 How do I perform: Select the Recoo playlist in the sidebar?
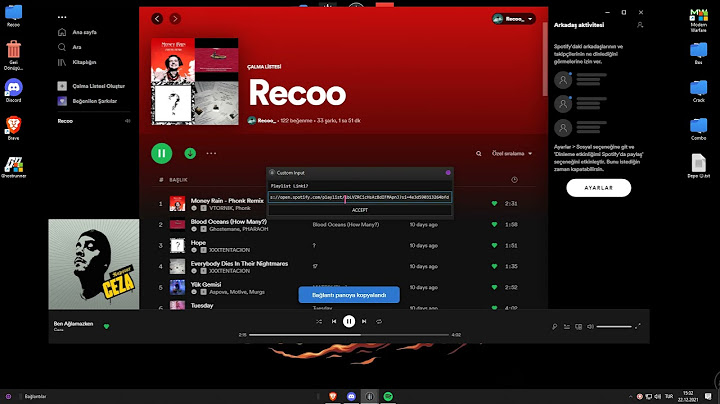[65, 121]
